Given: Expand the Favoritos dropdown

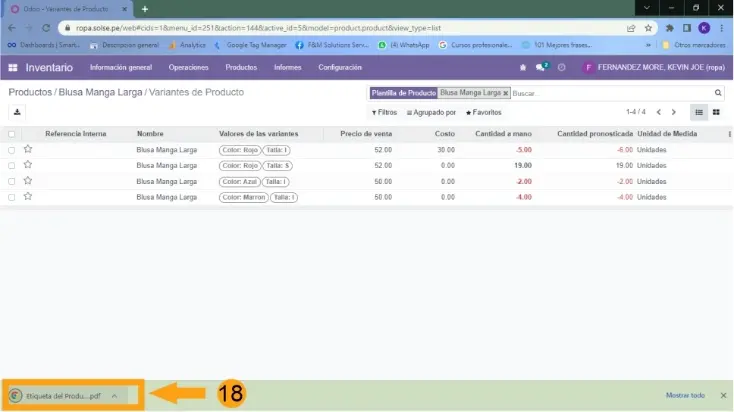Looking at the screenshot, I should (x=484, y=113).
